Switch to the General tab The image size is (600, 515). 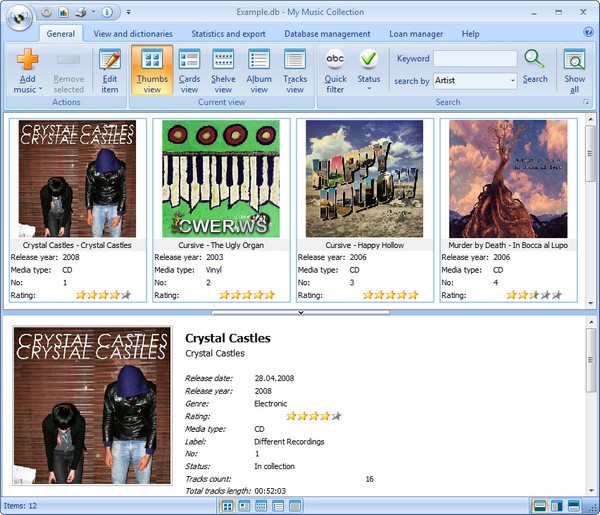click(60, 34)
